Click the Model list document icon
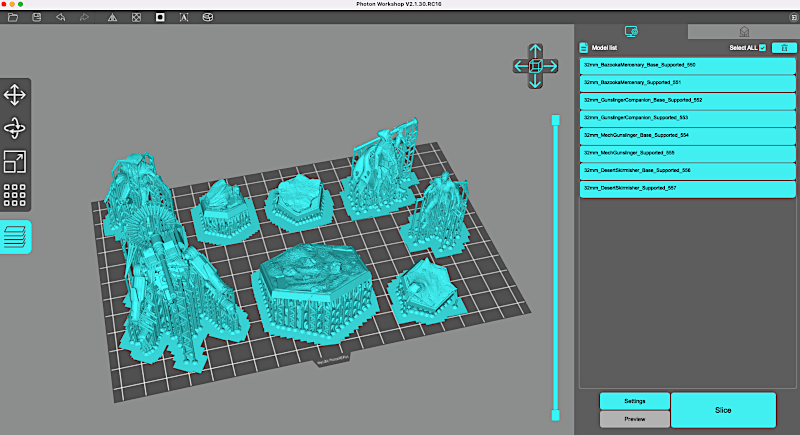This screenshot has height=435, width=800. tap(584, 48)
